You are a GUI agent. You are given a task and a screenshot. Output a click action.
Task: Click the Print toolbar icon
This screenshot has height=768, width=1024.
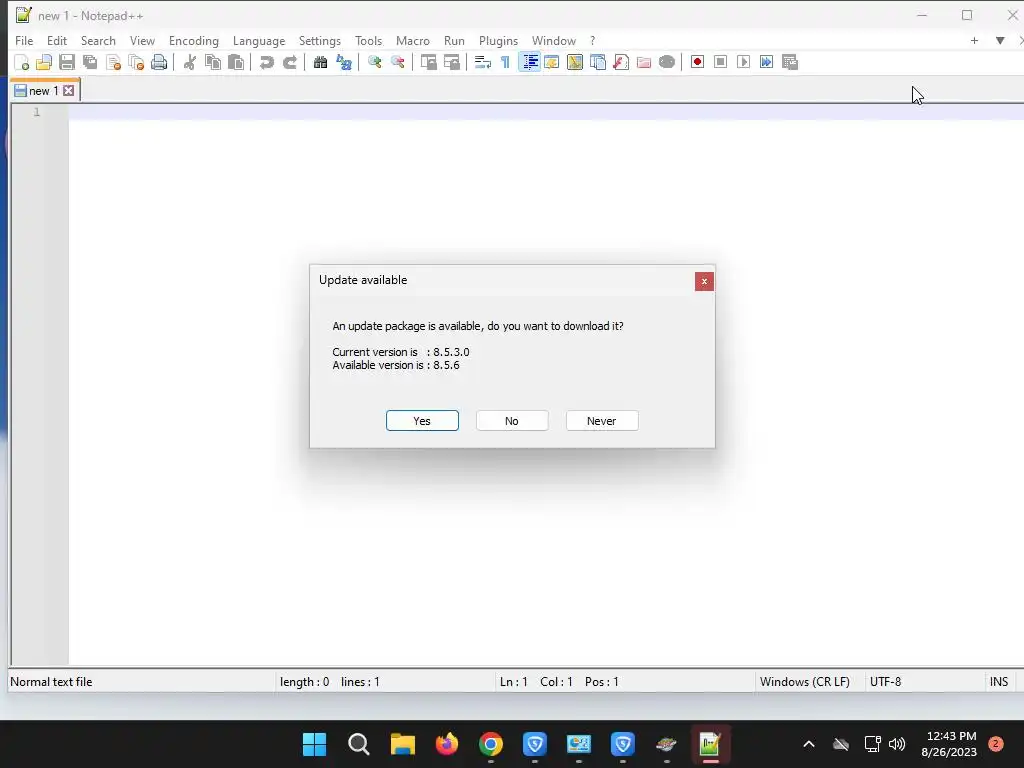(x=159, y=62)
